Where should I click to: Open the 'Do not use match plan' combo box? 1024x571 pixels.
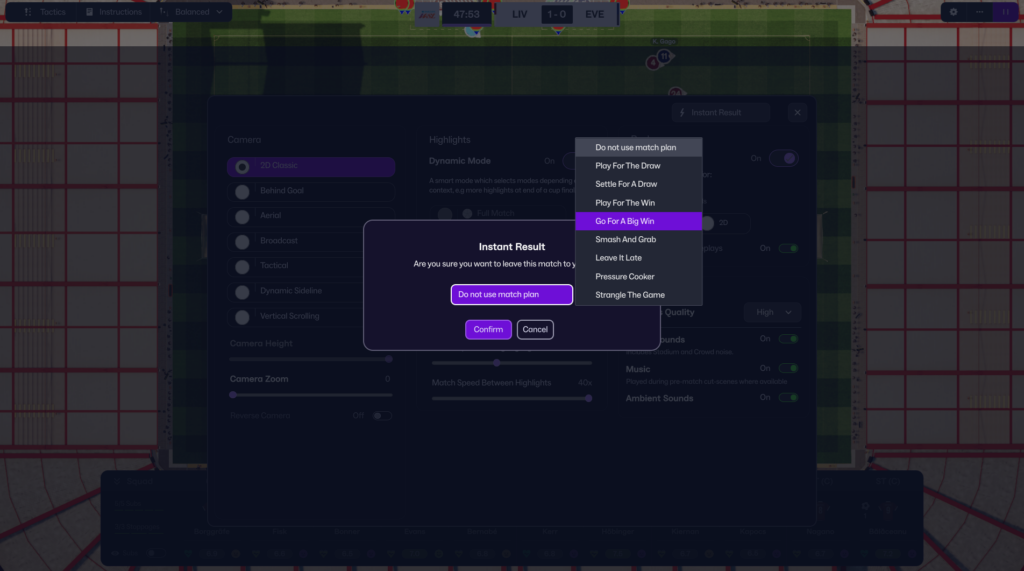tap(511, 295)
